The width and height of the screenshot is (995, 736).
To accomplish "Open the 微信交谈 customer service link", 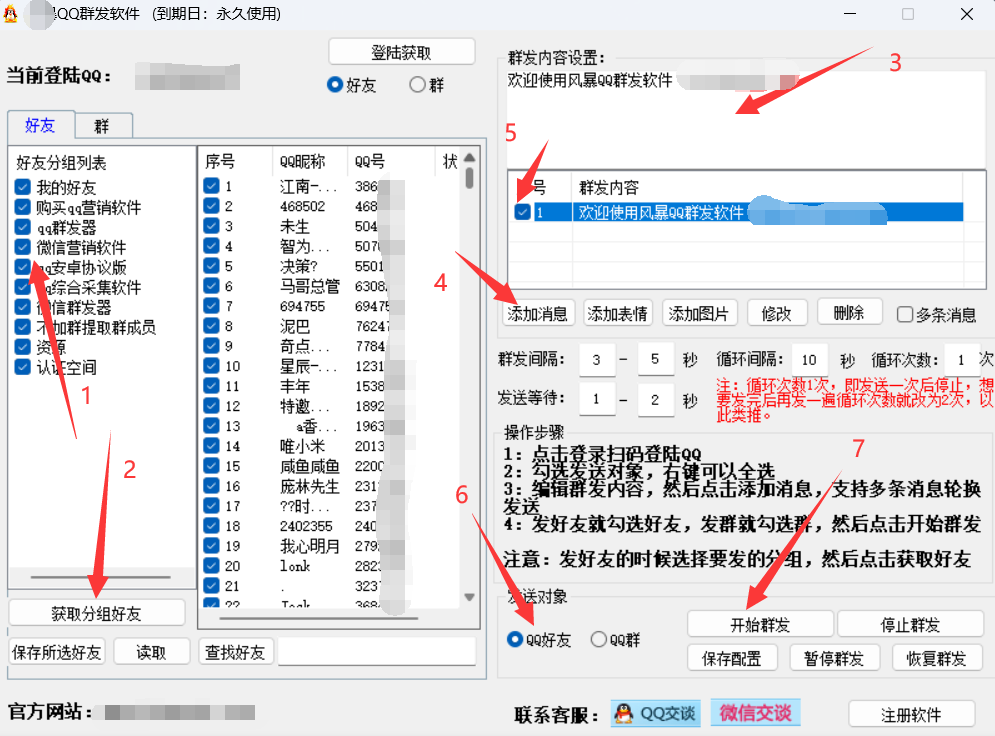I will point(755,713).
